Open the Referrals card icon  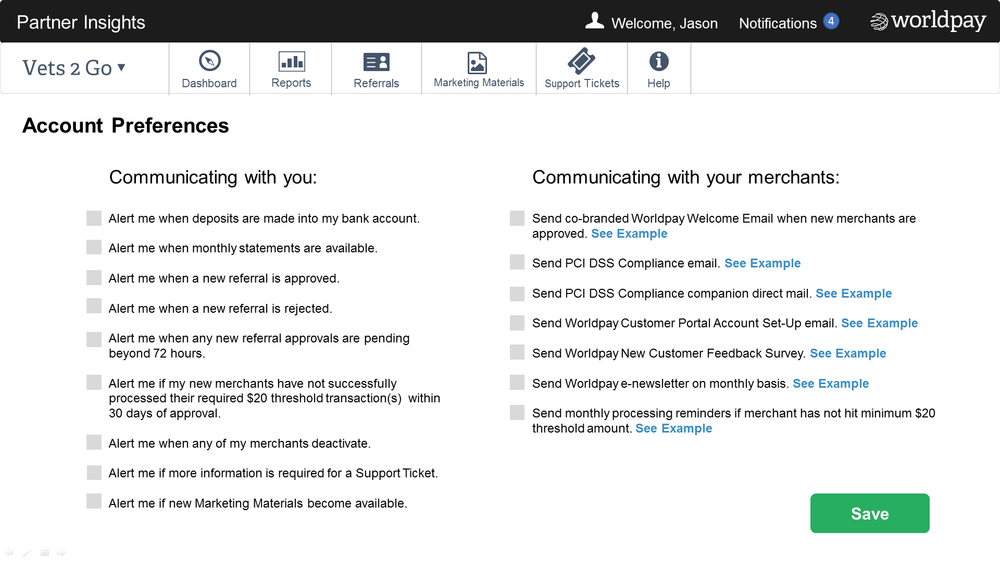376,62
